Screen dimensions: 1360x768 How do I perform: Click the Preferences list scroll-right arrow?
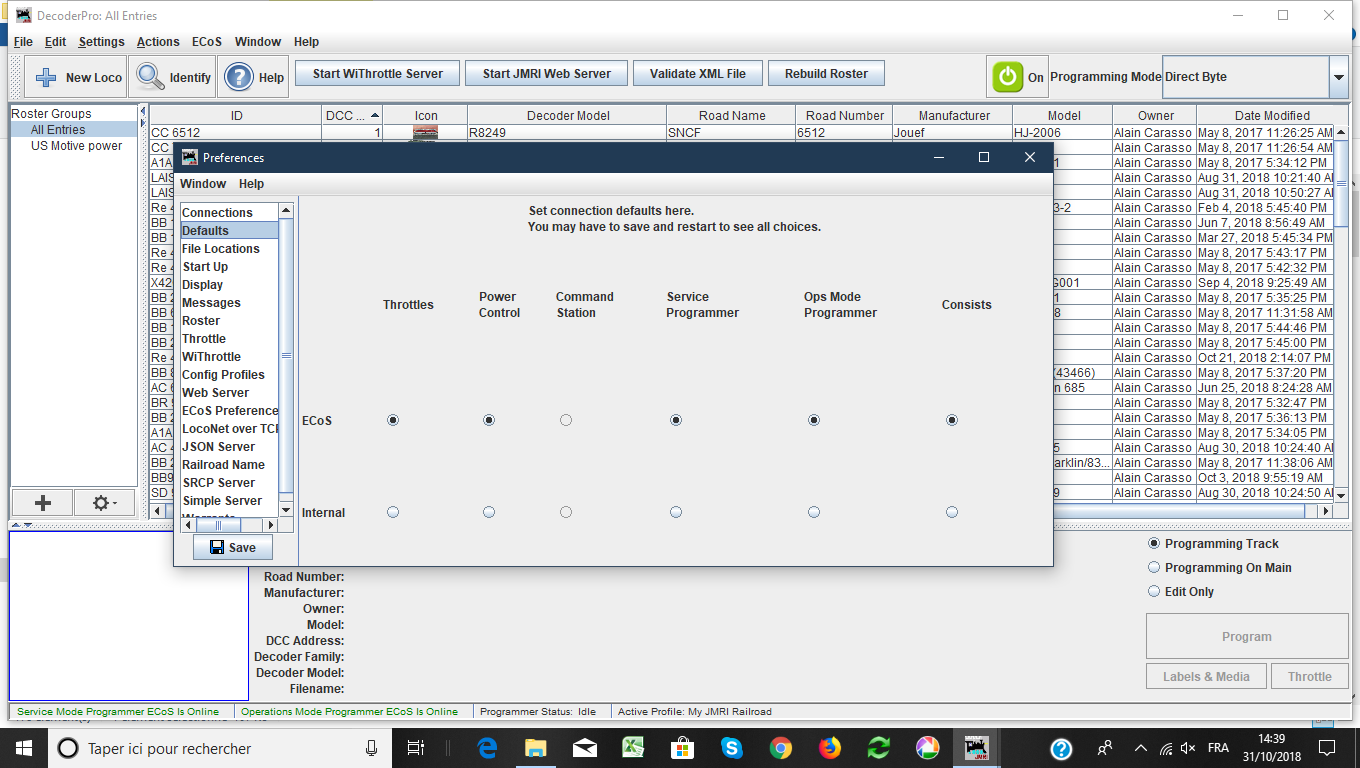pos(271,524)
